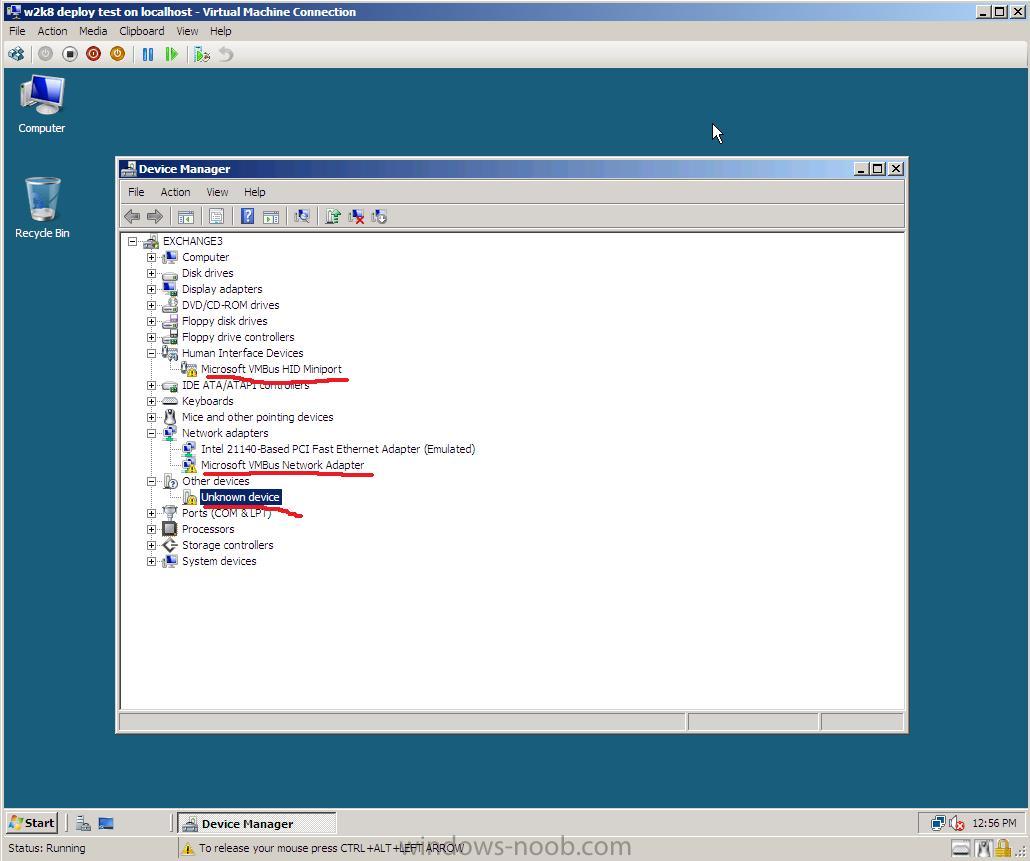
Task: Open the Clipboard menu
Action: [x=142, y=31]
